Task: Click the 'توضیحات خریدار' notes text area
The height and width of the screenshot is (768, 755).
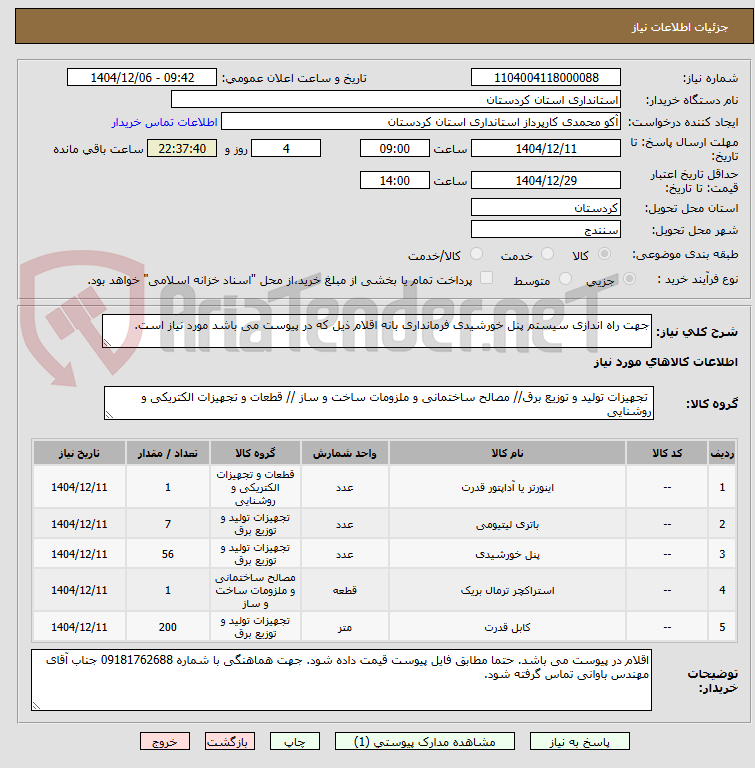Action: 341,680
